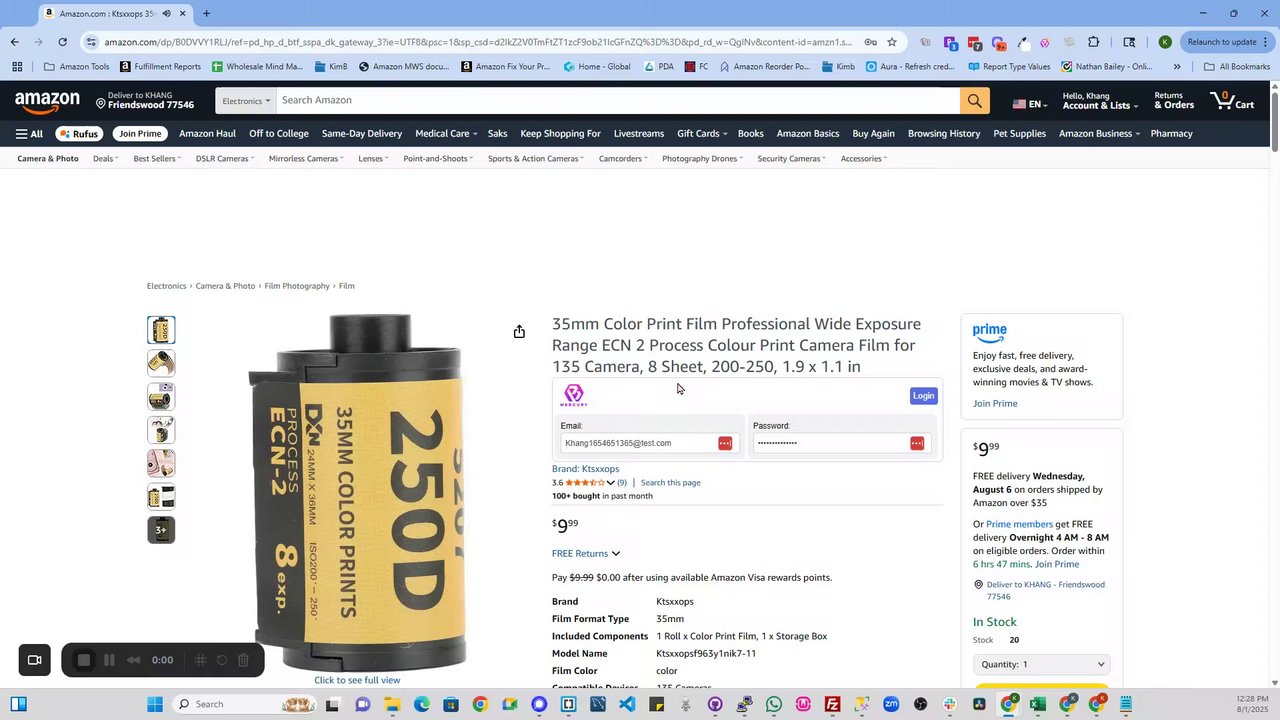Open the Medical Care nav dropdown
Screen dimensions: 1280x720
[446, 134]
